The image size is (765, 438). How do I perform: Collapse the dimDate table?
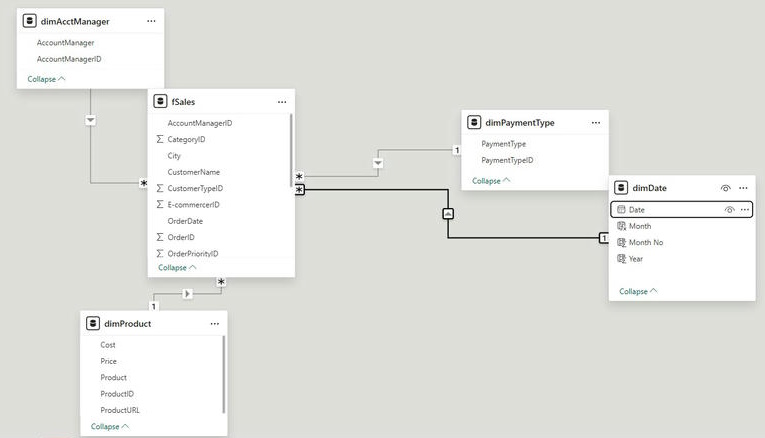click(x=638, y=292)
